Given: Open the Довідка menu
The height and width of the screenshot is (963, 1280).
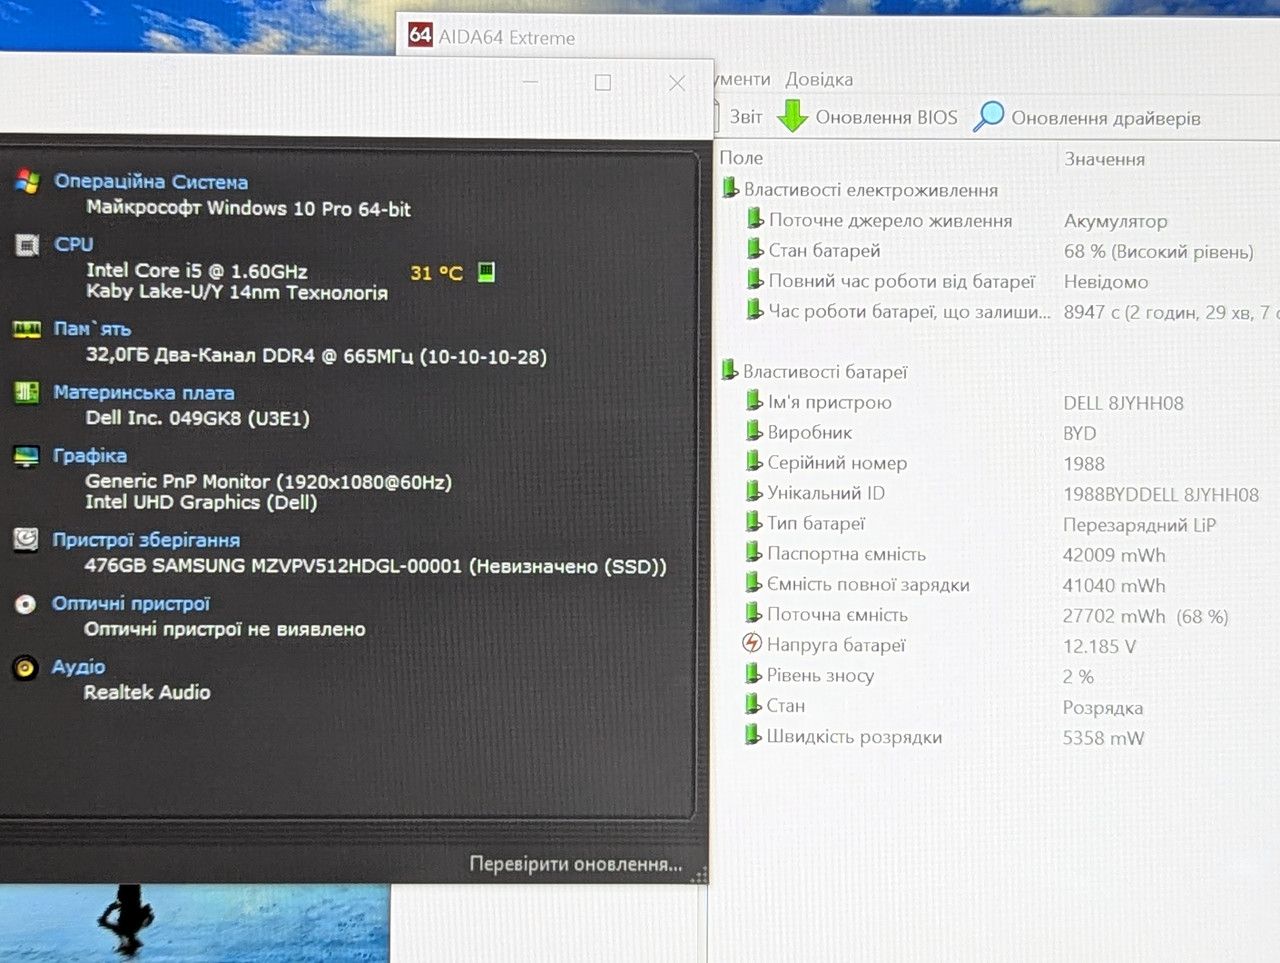Looking at the screenshot, I should [819, 79].
